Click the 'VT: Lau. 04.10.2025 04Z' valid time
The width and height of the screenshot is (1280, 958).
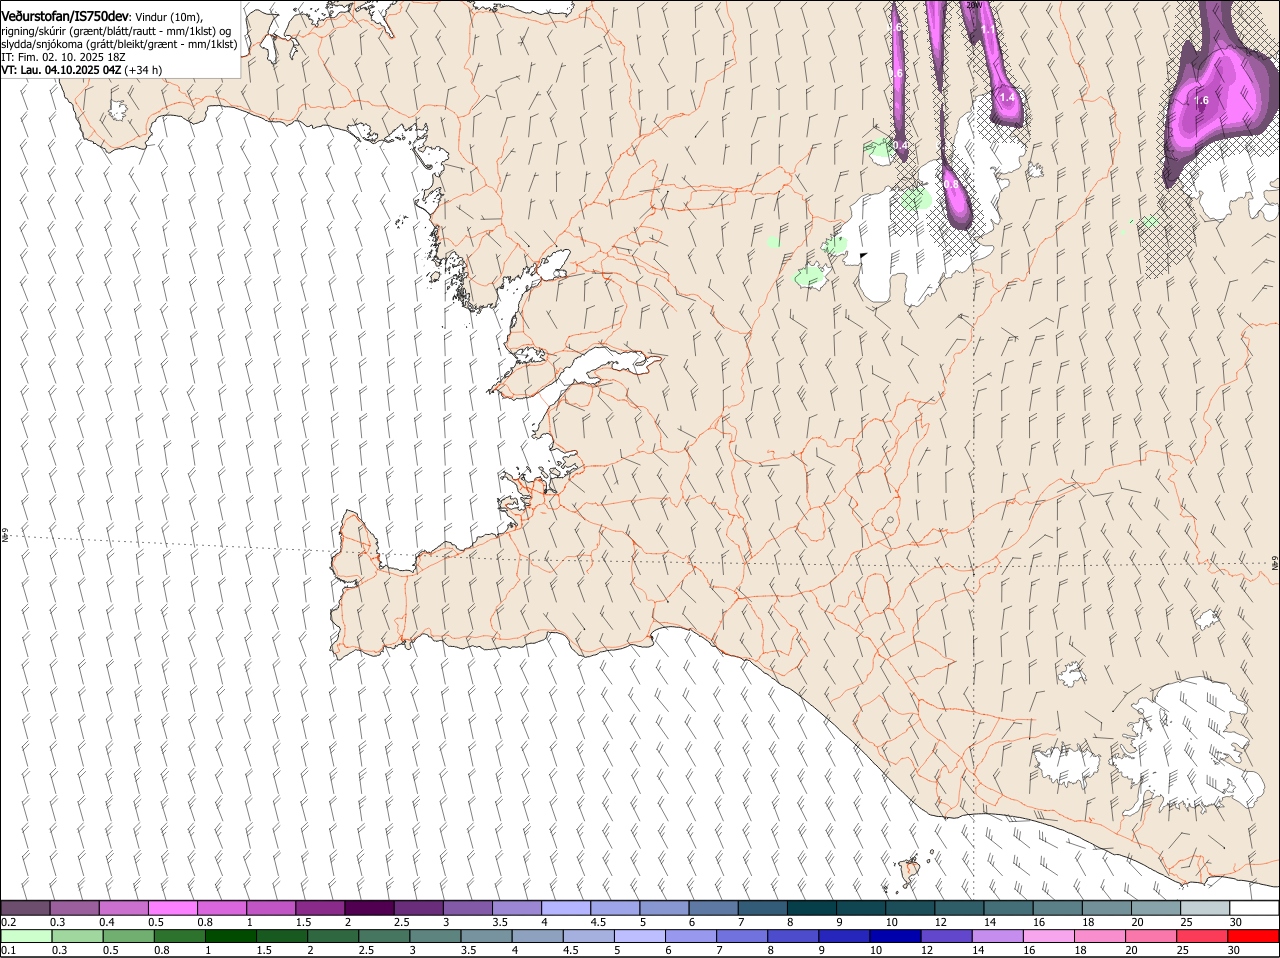[61, 70]
